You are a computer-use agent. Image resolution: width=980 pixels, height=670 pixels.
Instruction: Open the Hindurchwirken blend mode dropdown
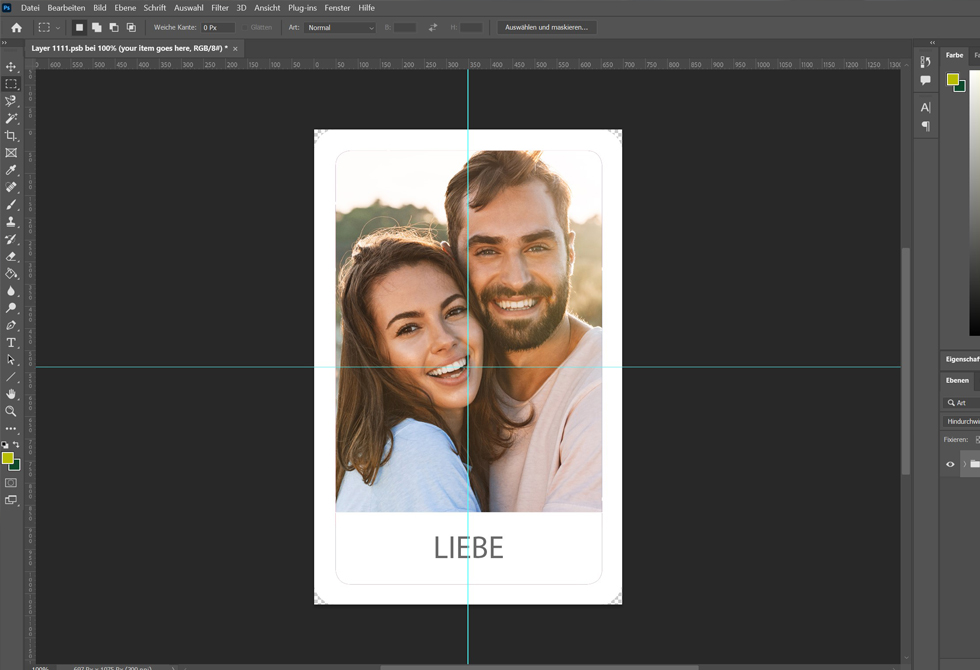pos(961,421)
